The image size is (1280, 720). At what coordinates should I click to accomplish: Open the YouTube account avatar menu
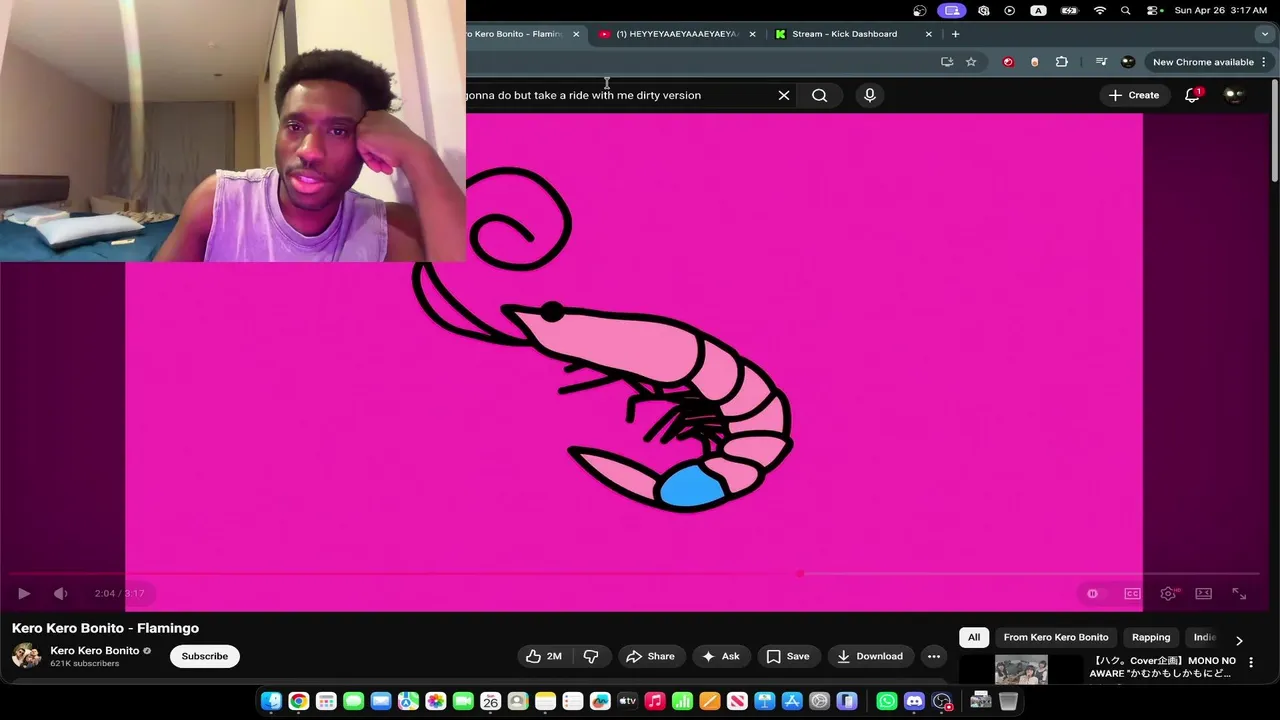click(1234, 95)
